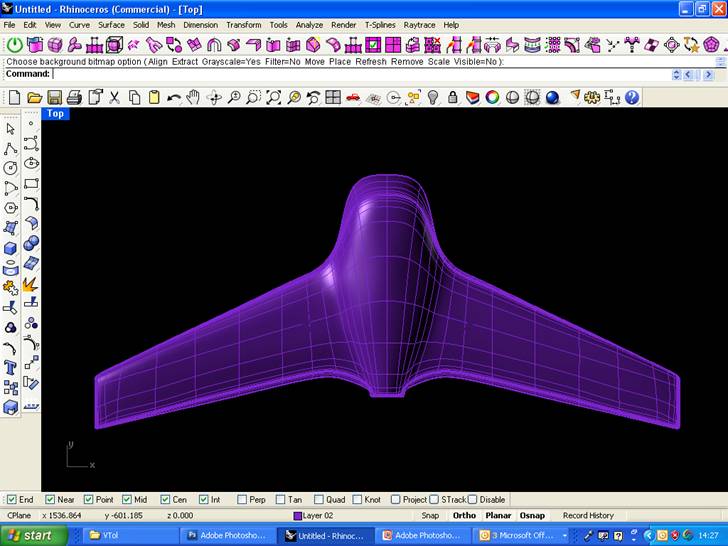The height and width of the screenshot is (546, 728).
Task: Enable the Quad osnap checkbox
Action: pyautogui.click(x=318, y=500)
